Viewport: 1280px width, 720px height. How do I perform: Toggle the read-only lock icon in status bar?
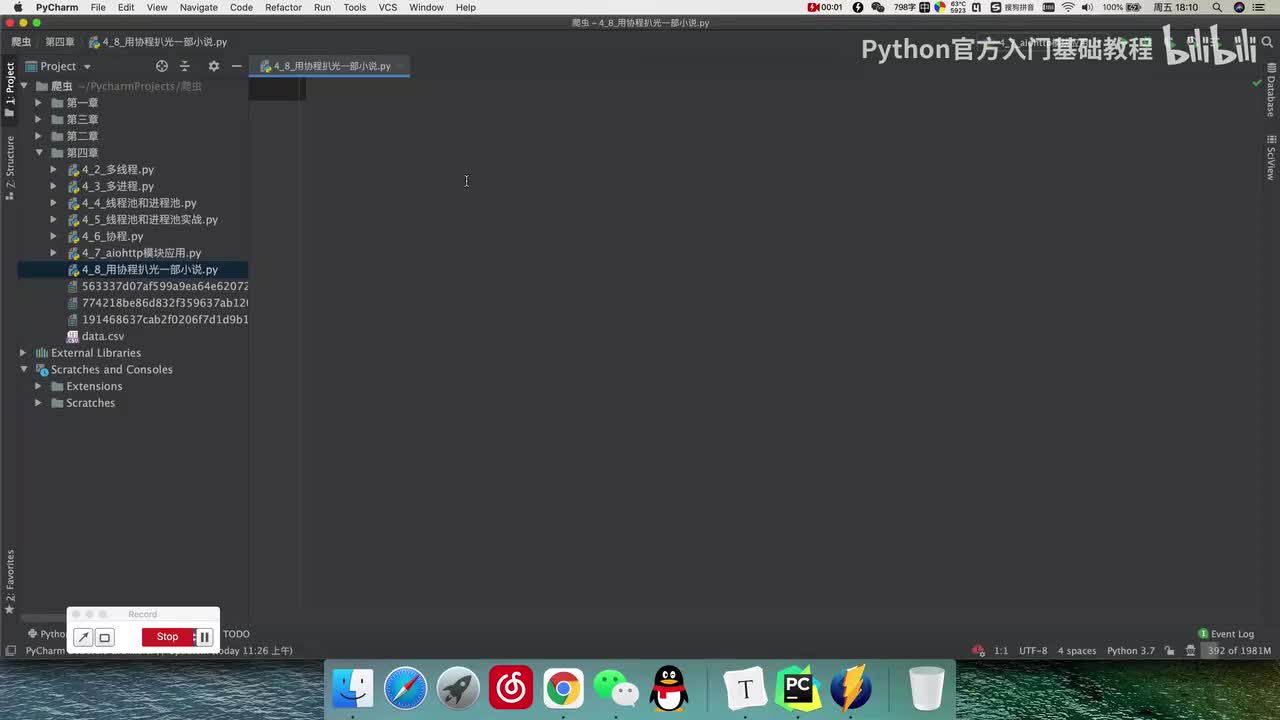point(1169,651)
